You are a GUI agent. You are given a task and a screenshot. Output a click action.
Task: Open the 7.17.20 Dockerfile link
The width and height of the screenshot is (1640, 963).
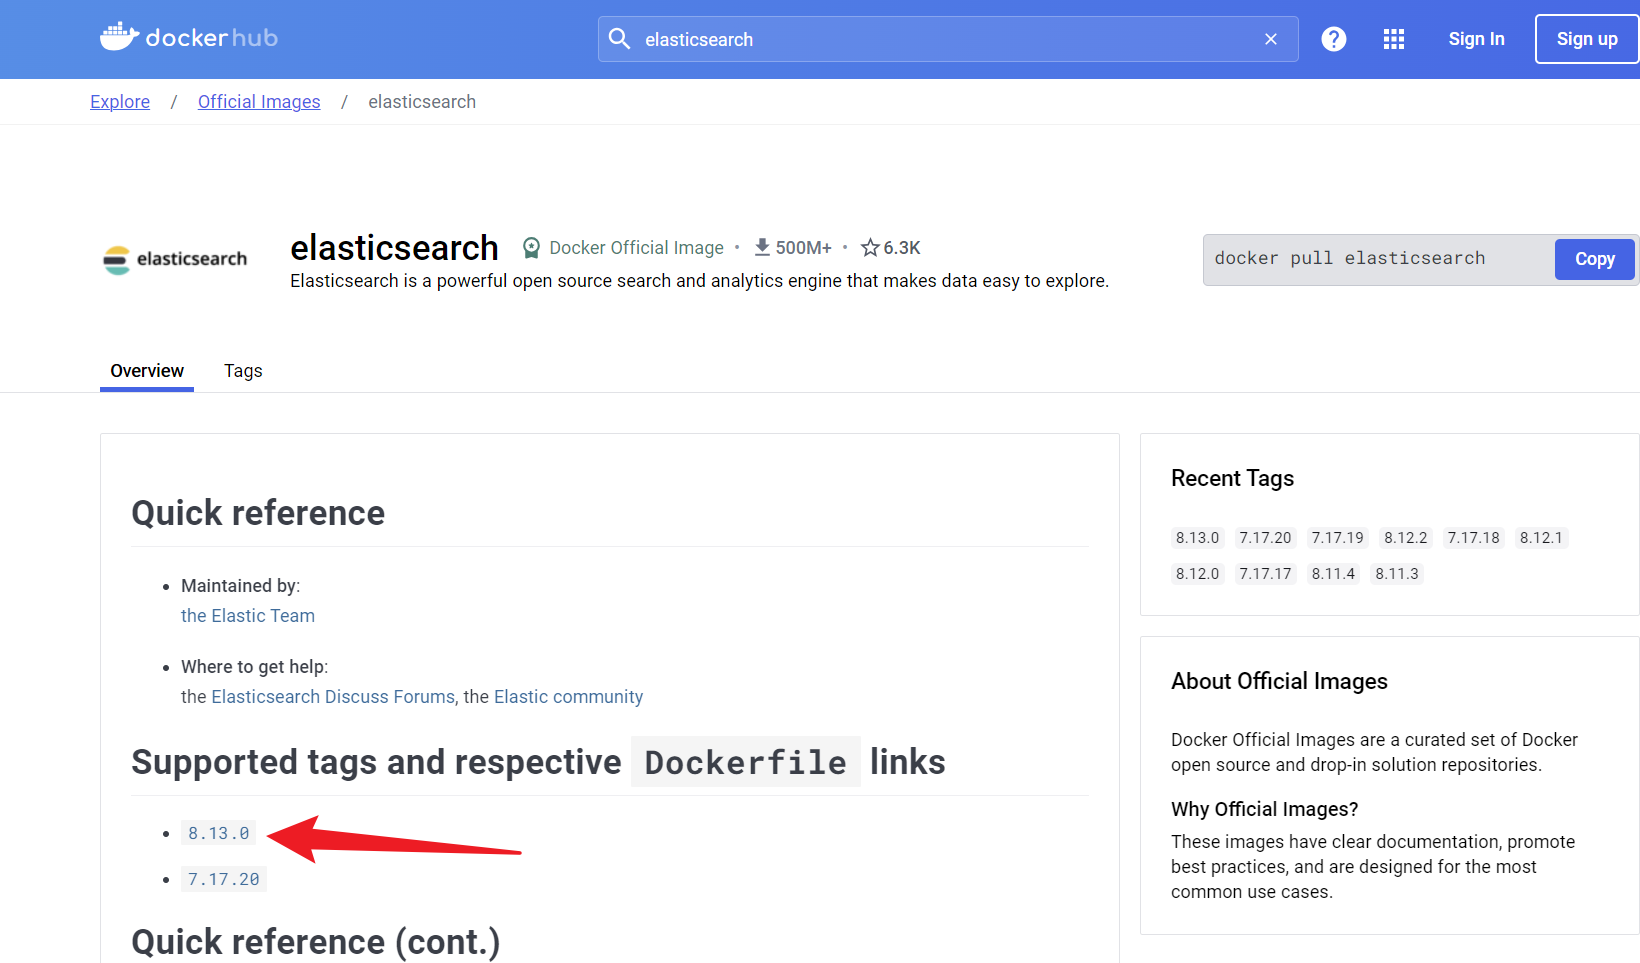tap(224, 879)
